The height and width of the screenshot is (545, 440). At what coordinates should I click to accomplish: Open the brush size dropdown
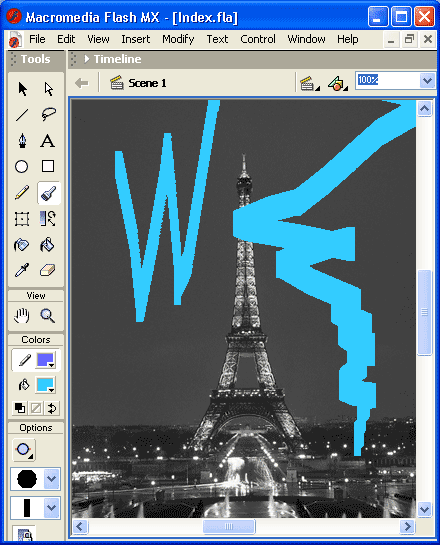pyautogui.click(x=51, y=479)
